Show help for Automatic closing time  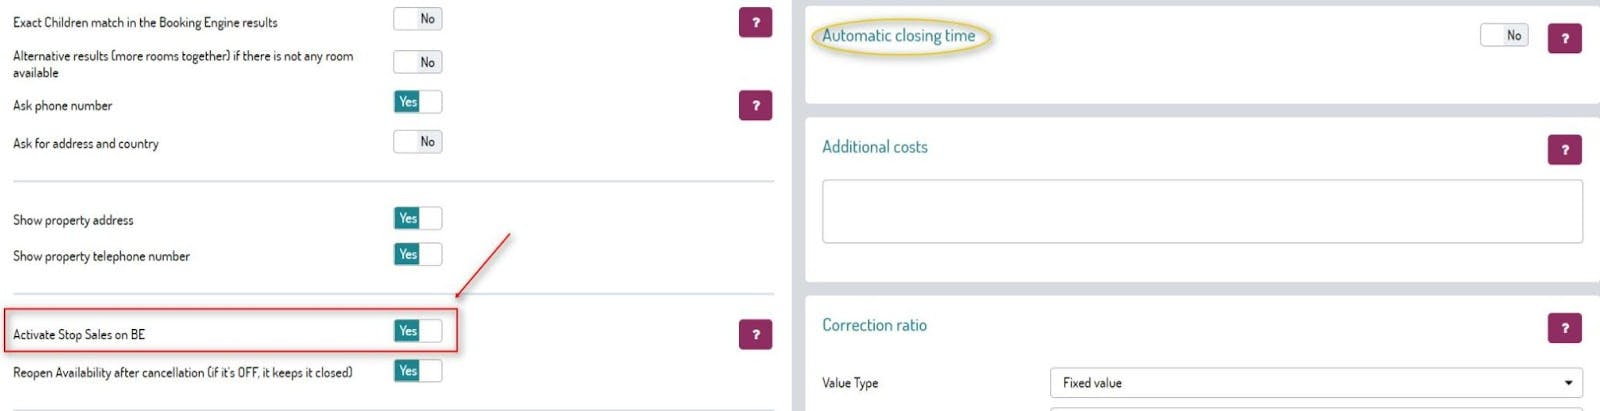(1564, 38)
